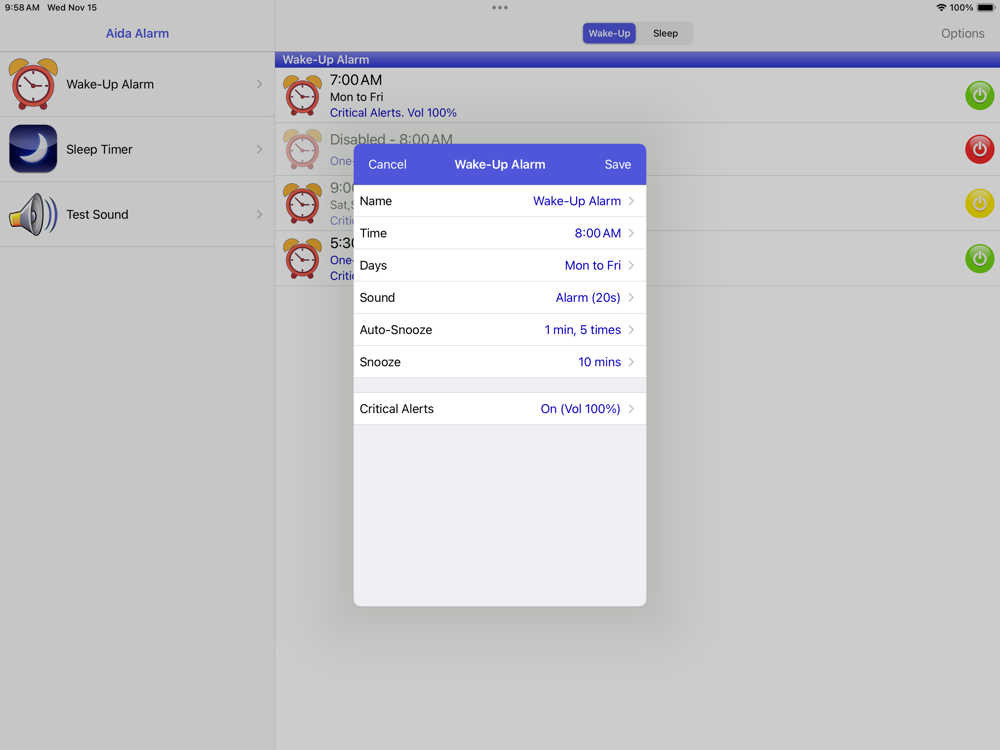
Task: Check the Wi-Fi status icon
Action: click(x=941, y=8)
